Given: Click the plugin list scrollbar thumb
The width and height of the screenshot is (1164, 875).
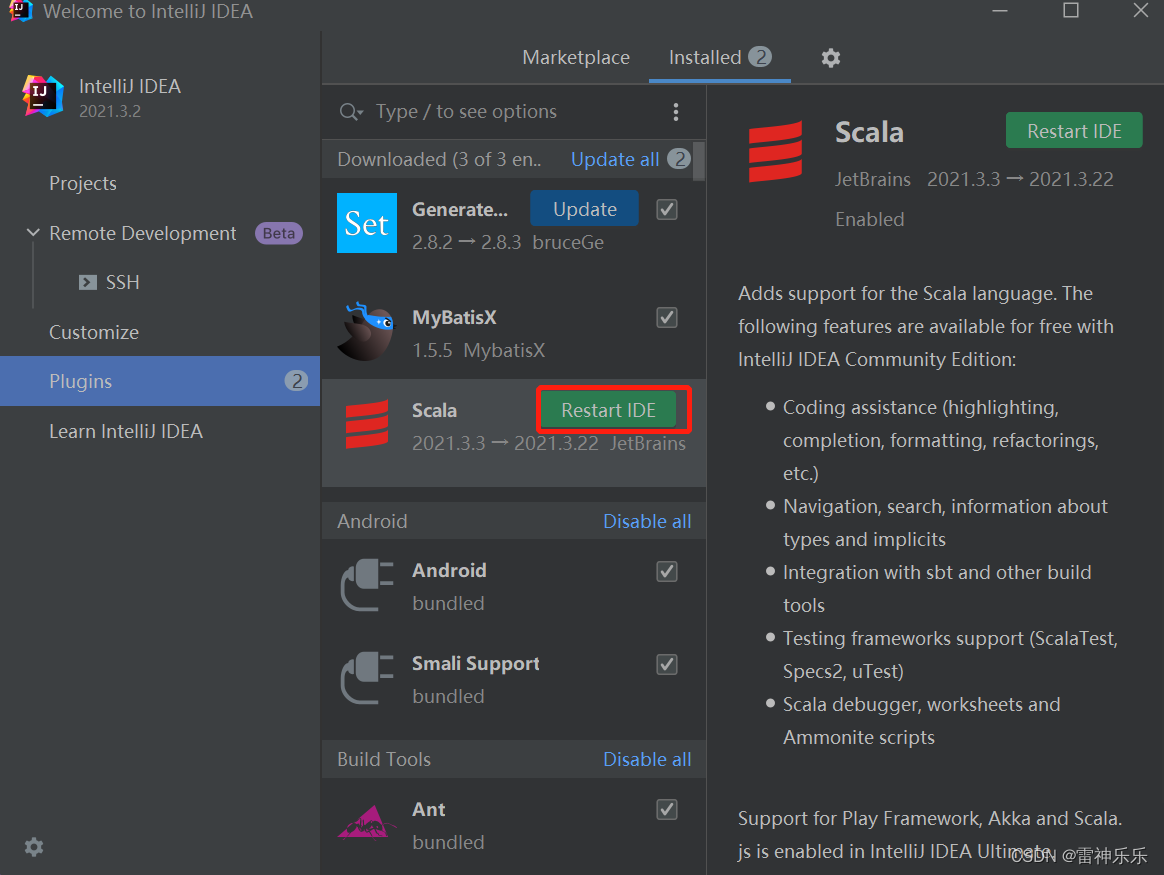Looking at the screenshot, I should click(x=699, y=160).
